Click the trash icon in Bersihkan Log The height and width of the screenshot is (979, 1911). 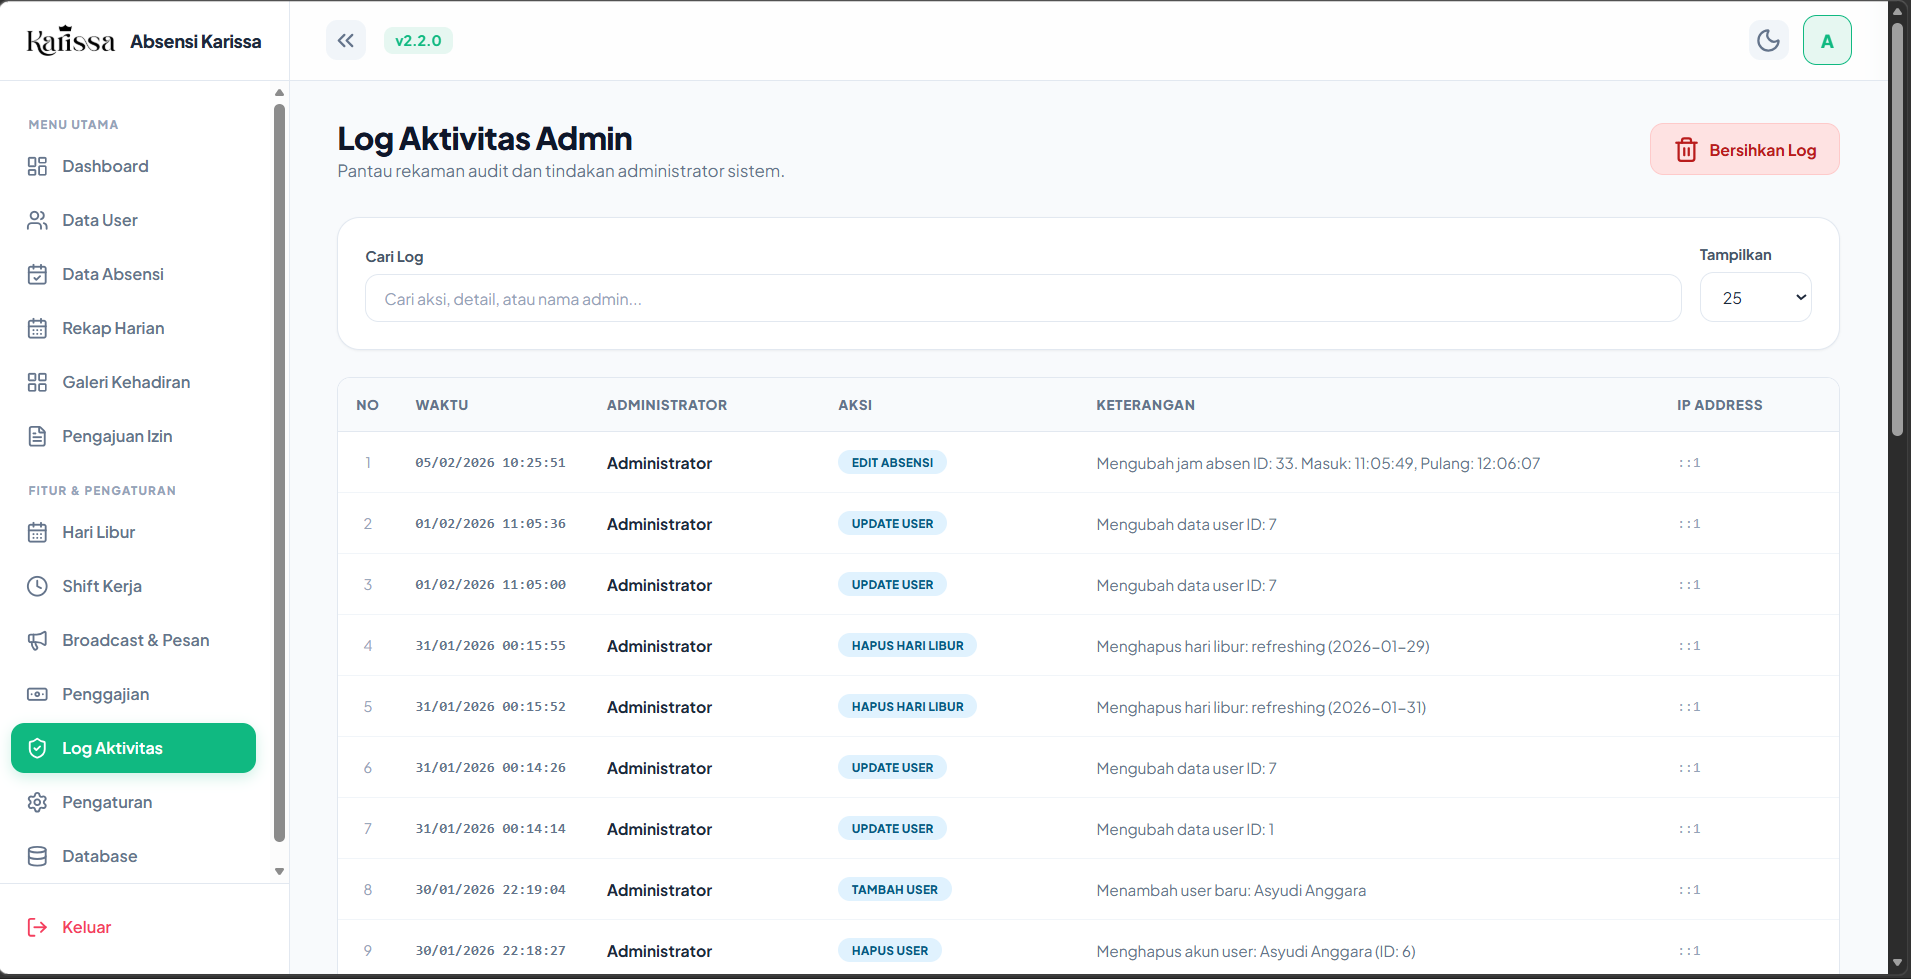point(1686,150)
